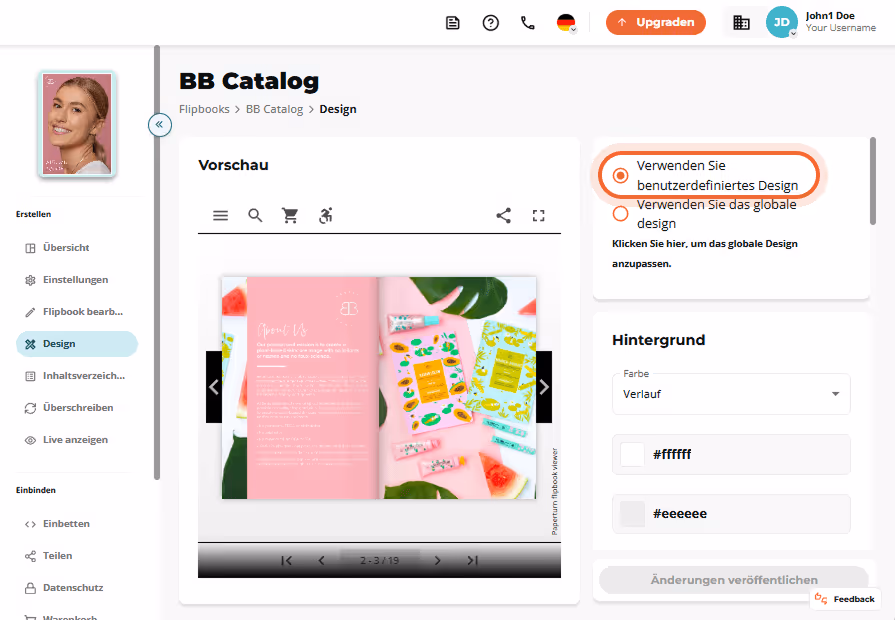Toggle fullscreen mode in the preview
The height and width of the screenshot is (620, 895).
coord(538,215)
